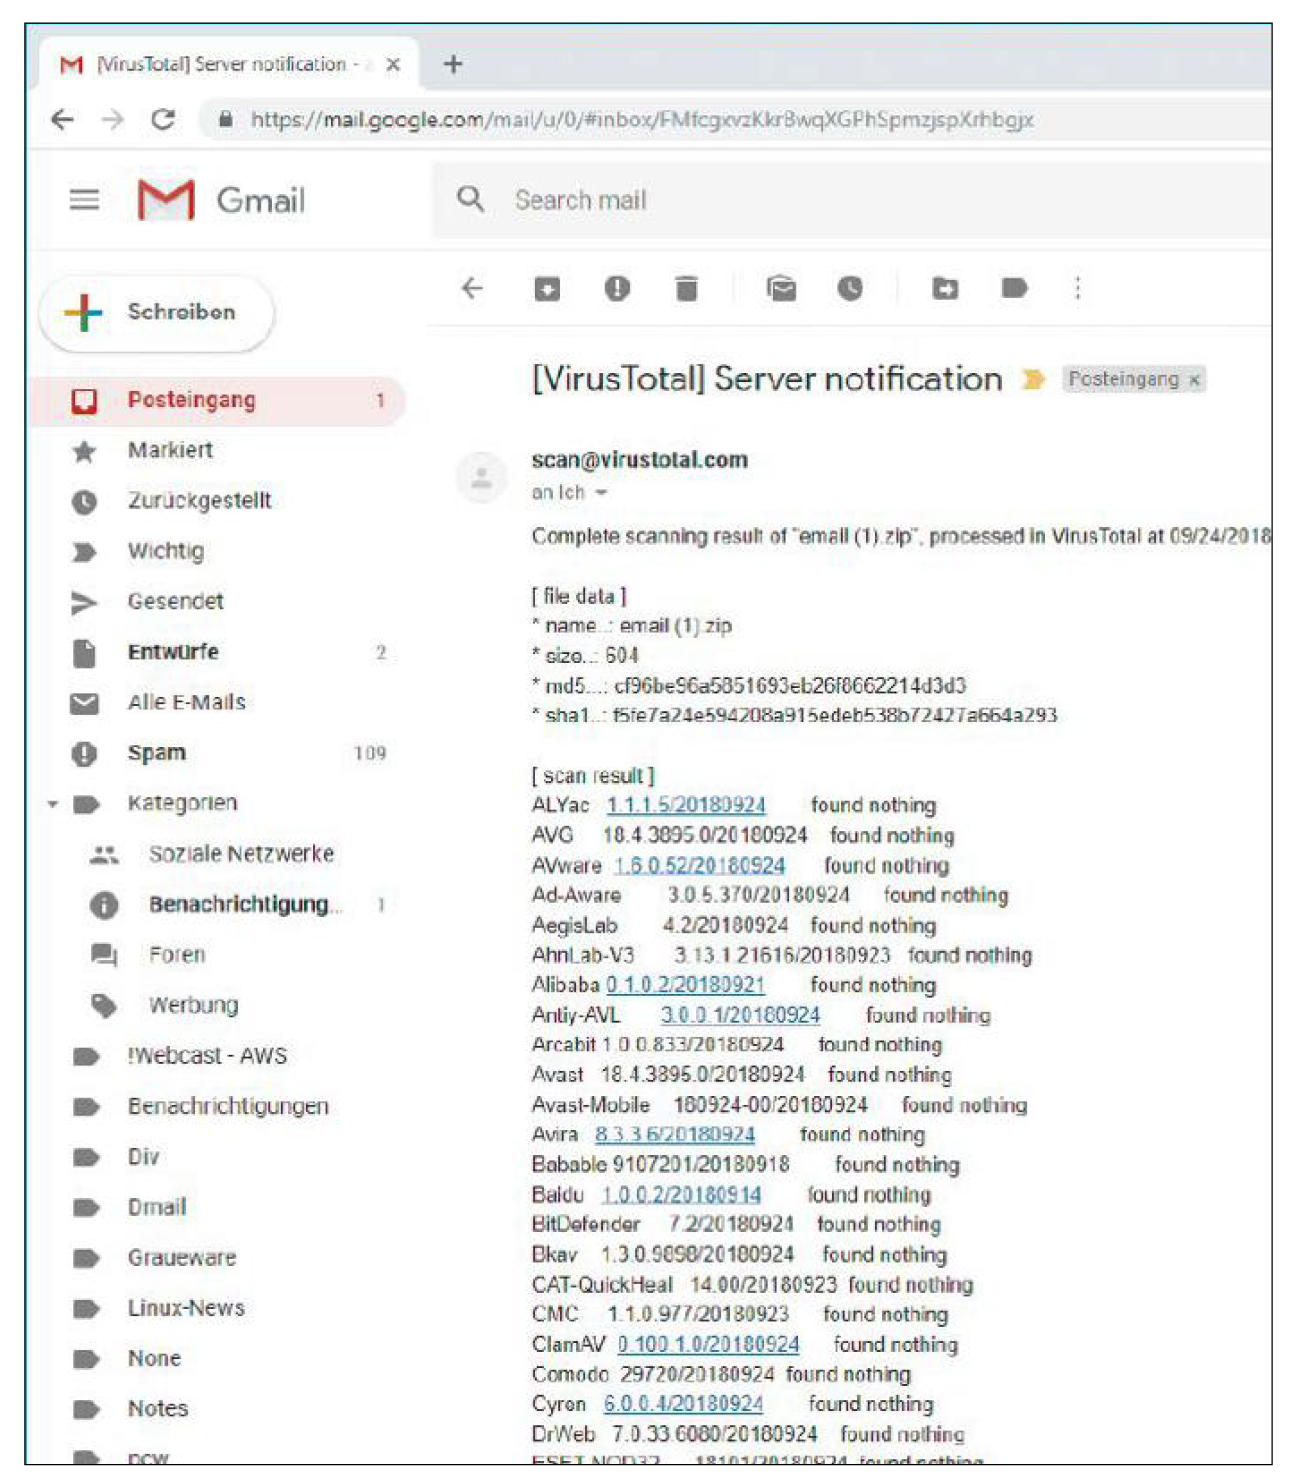This screenshot has height=1482, width=1308.
Task: Close the VirusTotal Server notification tab
Action: coord(393,65)
